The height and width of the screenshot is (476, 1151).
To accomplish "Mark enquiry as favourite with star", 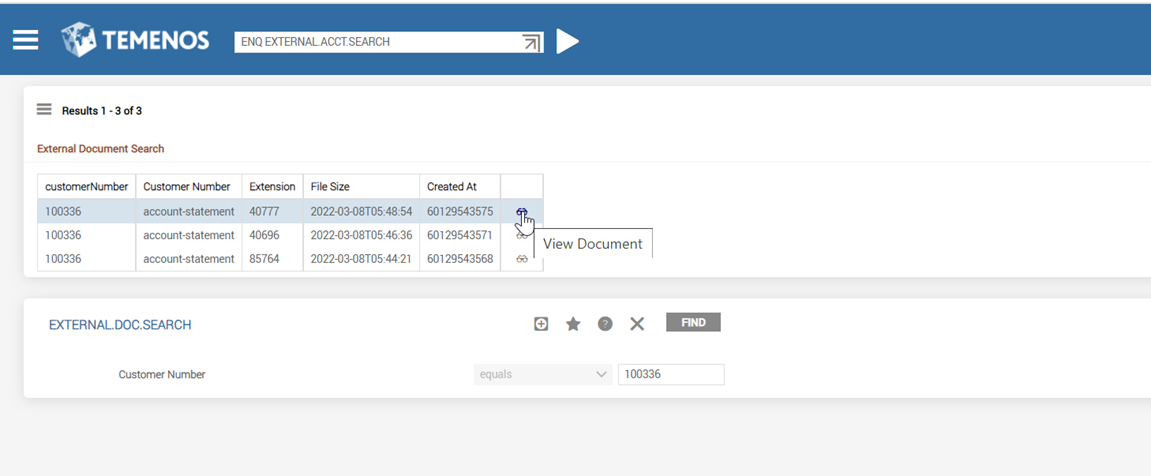I will (x=573, y=324).
